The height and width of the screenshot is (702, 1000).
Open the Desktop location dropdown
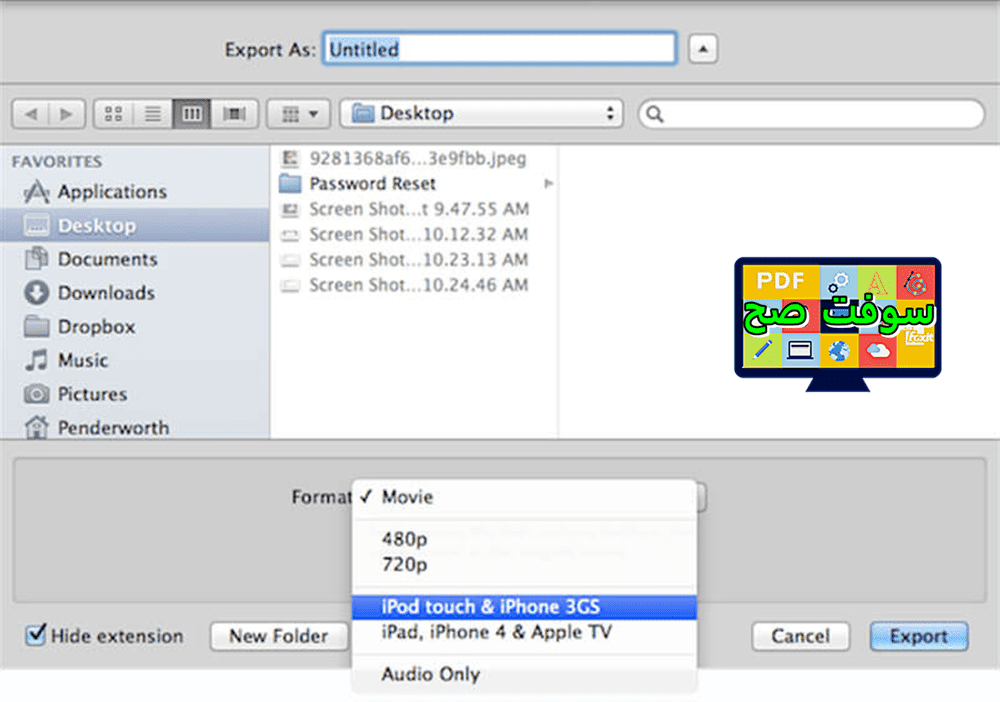(480, 113)
